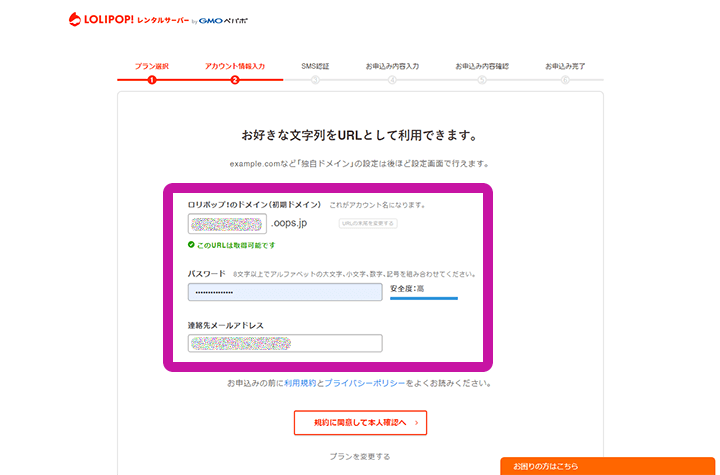
Task: Open the orange お困りの方はこちら help tab
Action: pyautogui.click(x=609, y=466)
